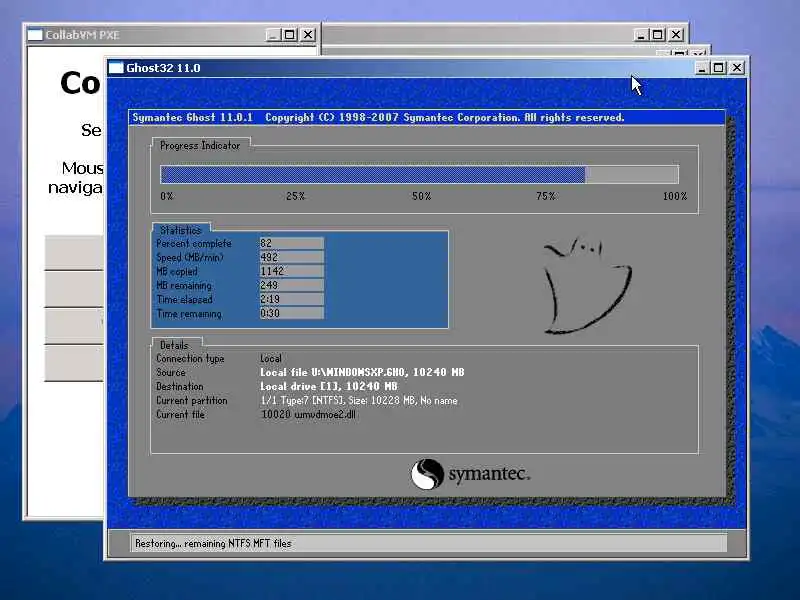
Task: Minimize the CollabVM PXE window
Action: click(273, 35)
